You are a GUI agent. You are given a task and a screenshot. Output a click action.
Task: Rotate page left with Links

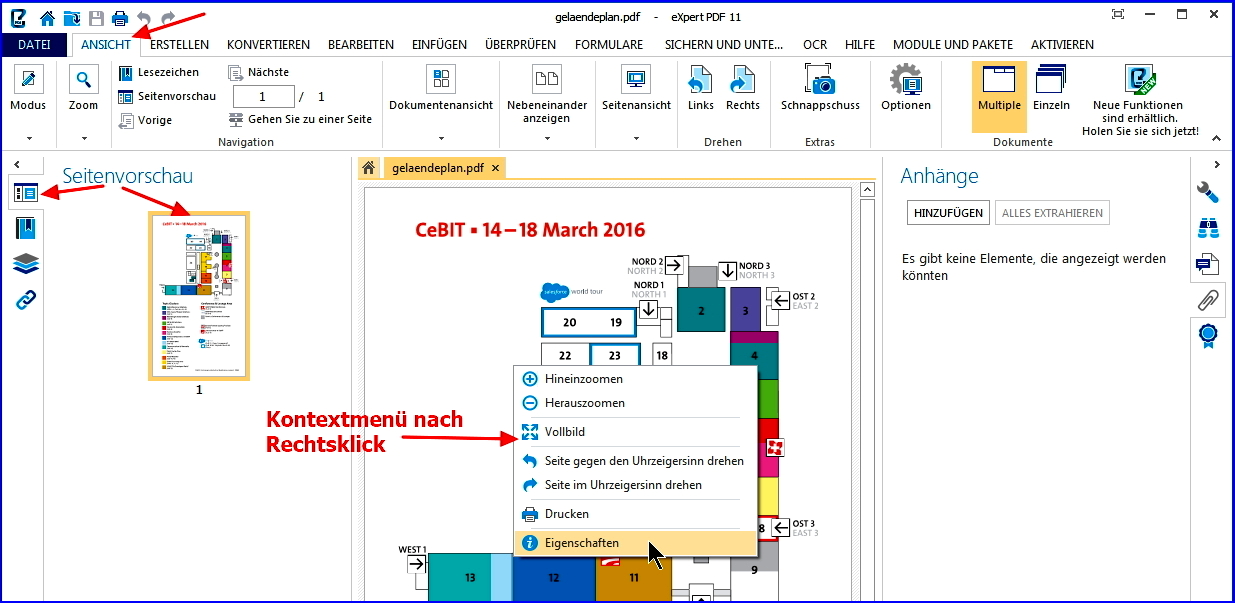pyautogui.click(x=701, y=88)
